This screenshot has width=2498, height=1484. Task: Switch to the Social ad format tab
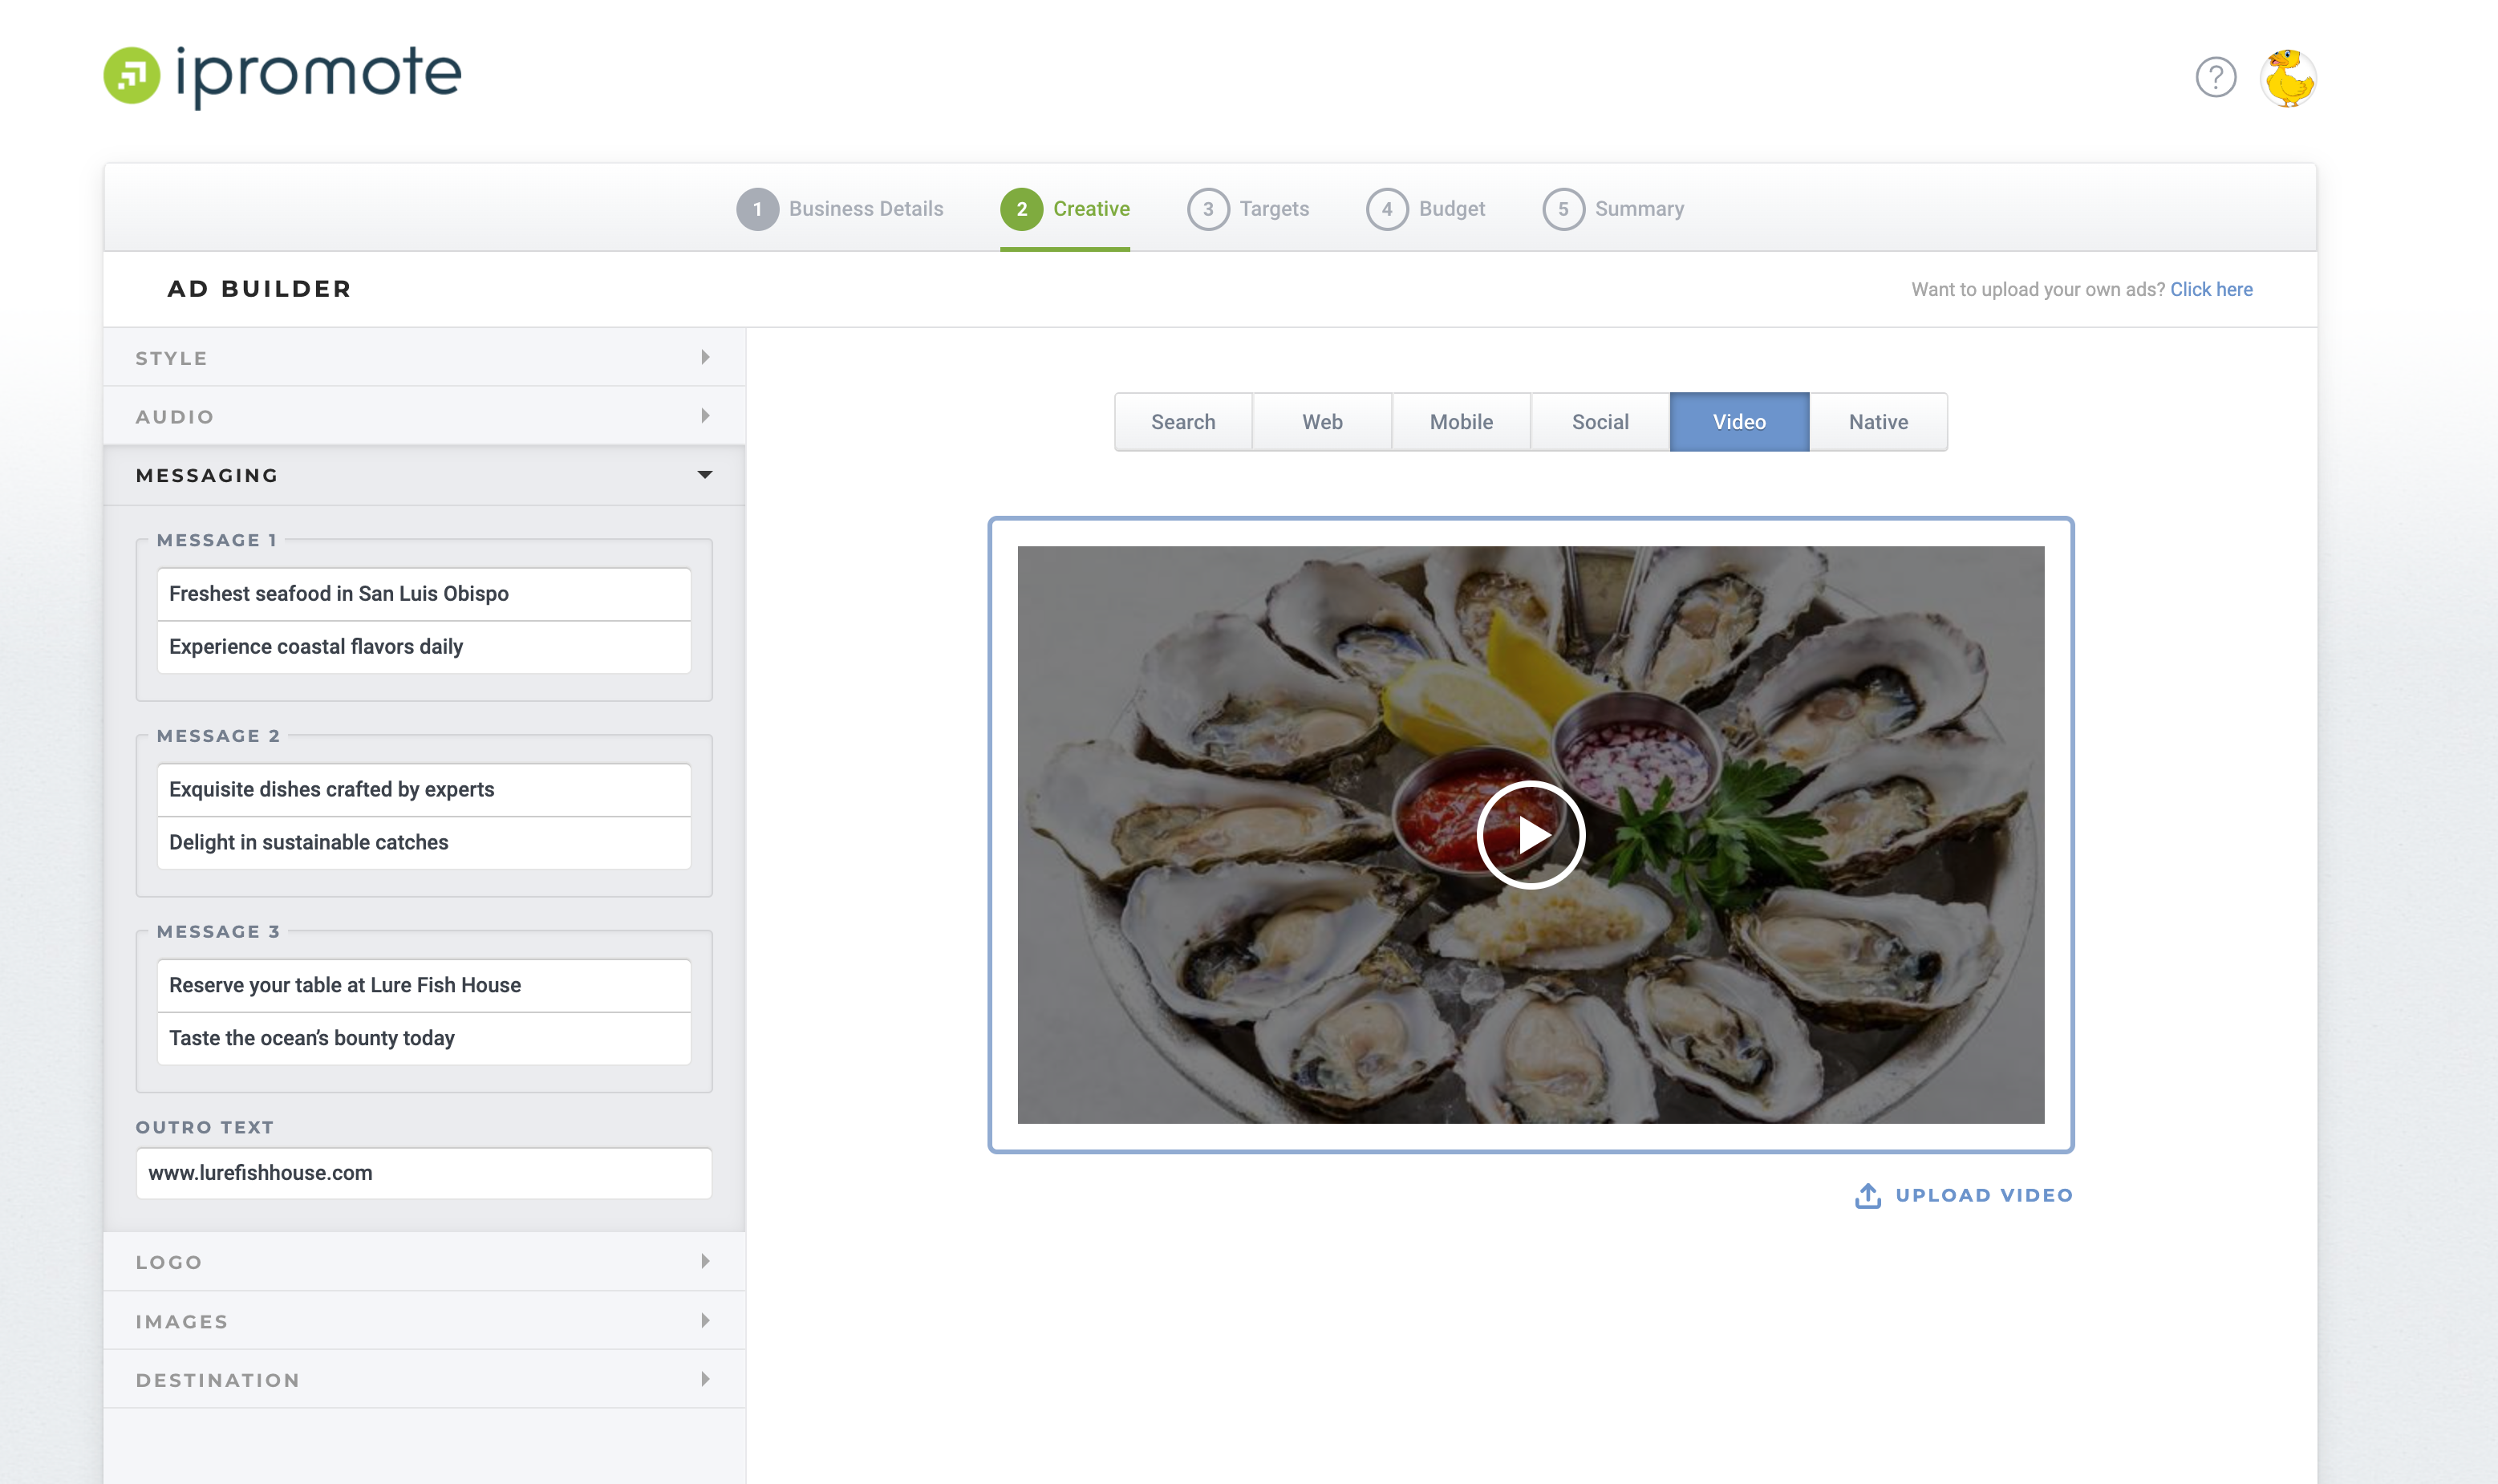click(1598, 421)
